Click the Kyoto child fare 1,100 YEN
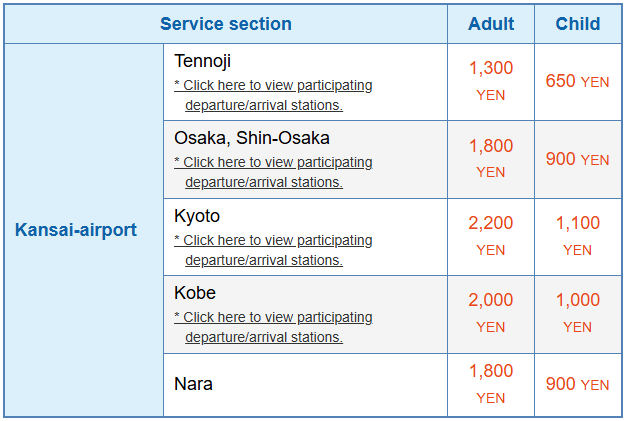The width and height of the screenshot is (626, 421). click(x=578, y=236)
